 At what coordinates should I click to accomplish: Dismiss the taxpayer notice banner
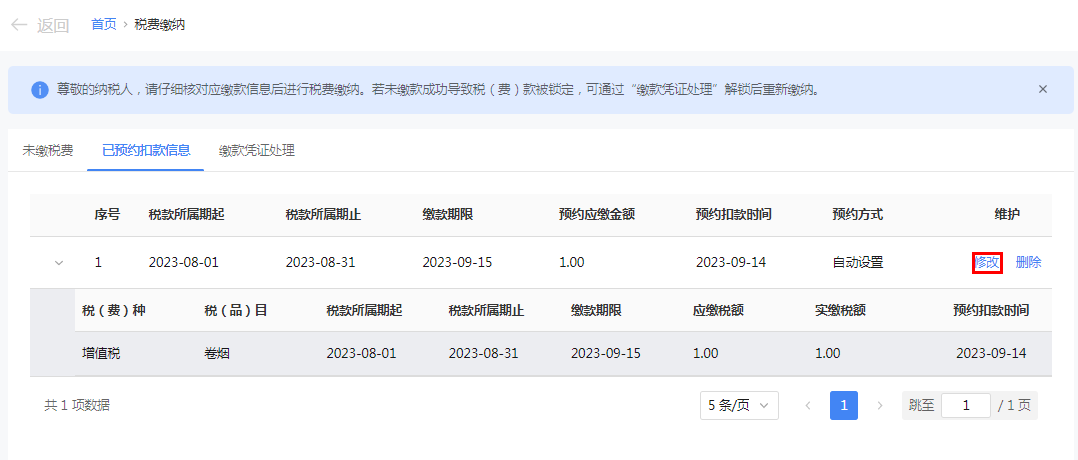[x=1042, y=89]
